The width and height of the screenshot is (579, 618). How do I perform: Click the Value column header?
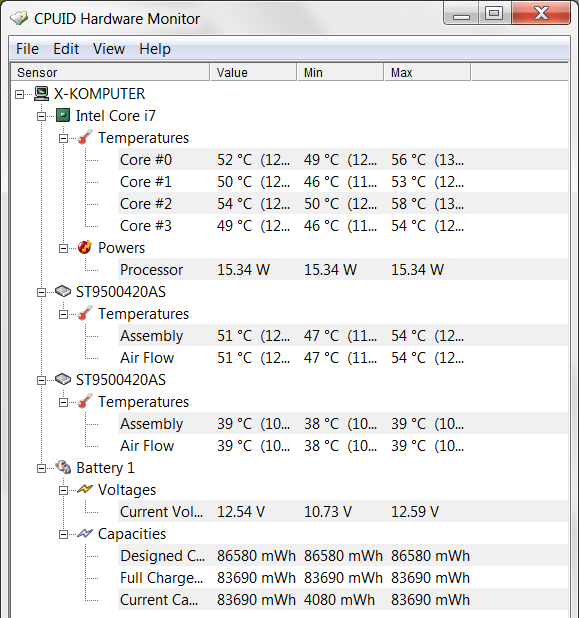[253, 73]
